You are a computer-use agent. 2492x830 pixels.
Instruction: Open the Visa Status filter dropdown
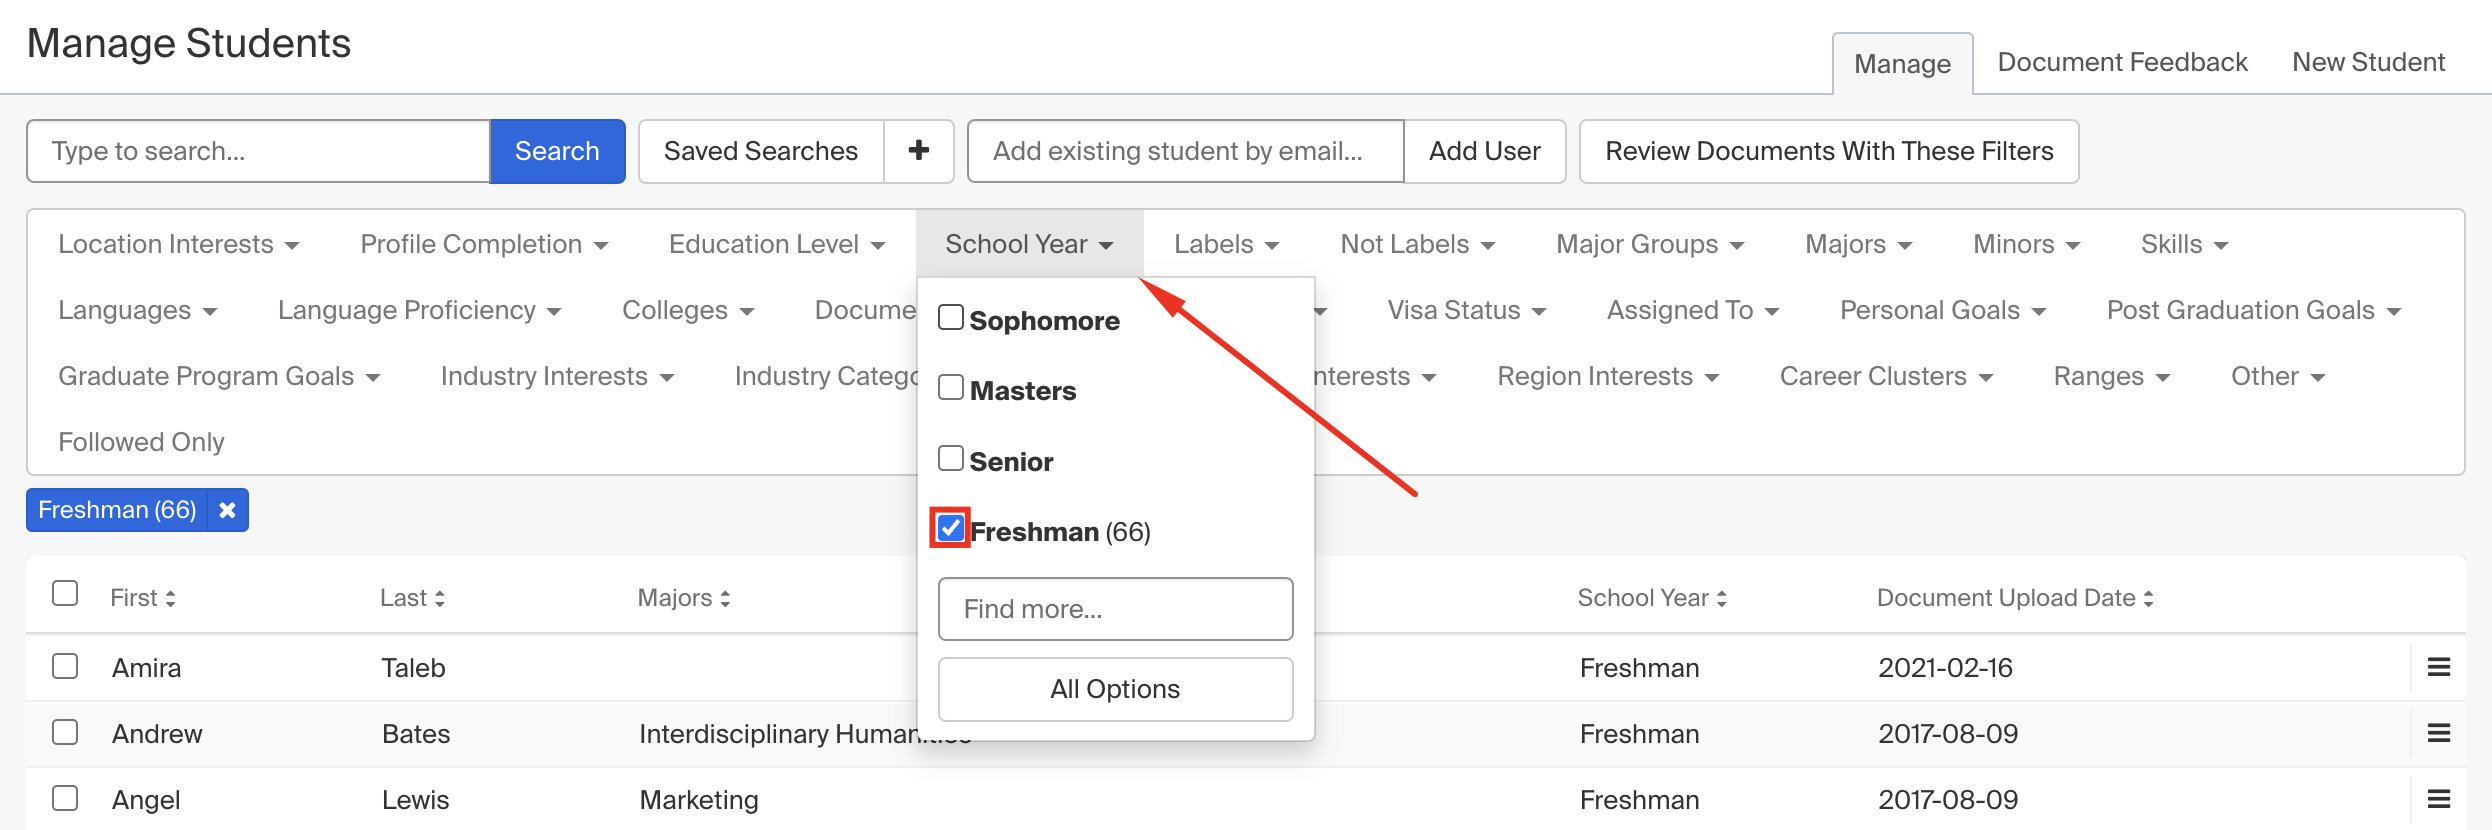pyautogui.click(x=1467, y=310)
